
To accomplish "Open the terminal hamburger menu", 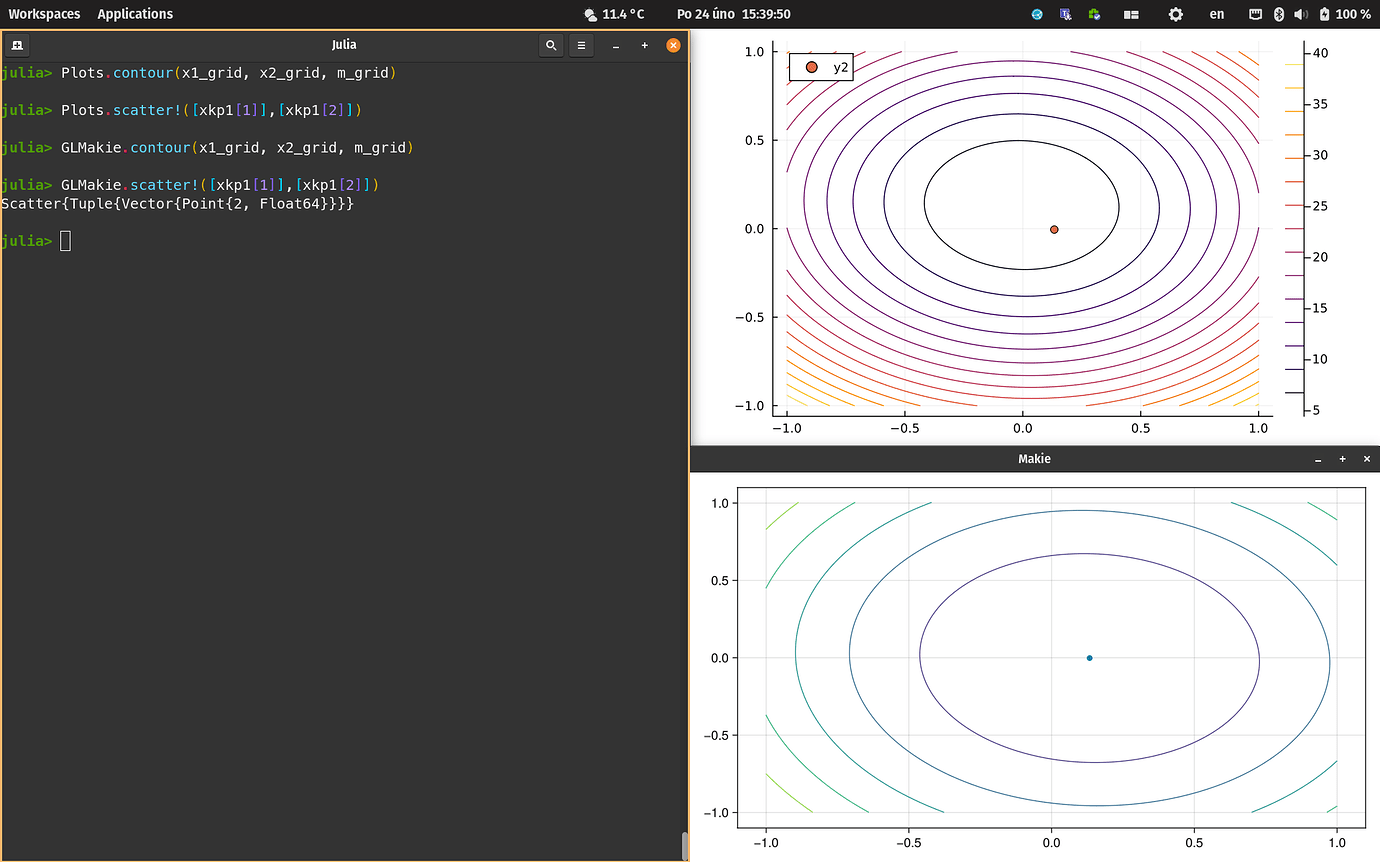I will pyautogui.click(x=581, y=45).
